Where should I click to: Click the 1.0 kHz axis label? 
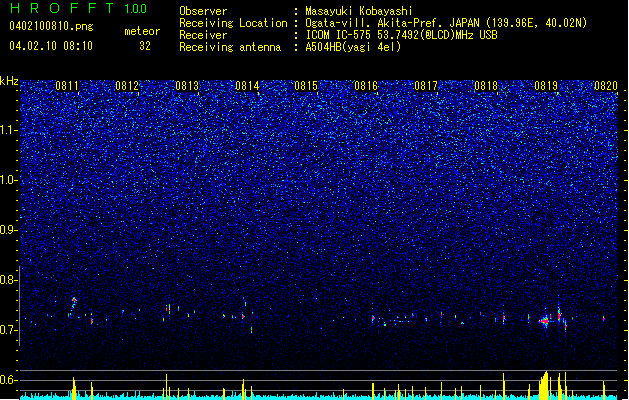coord(8,180)
